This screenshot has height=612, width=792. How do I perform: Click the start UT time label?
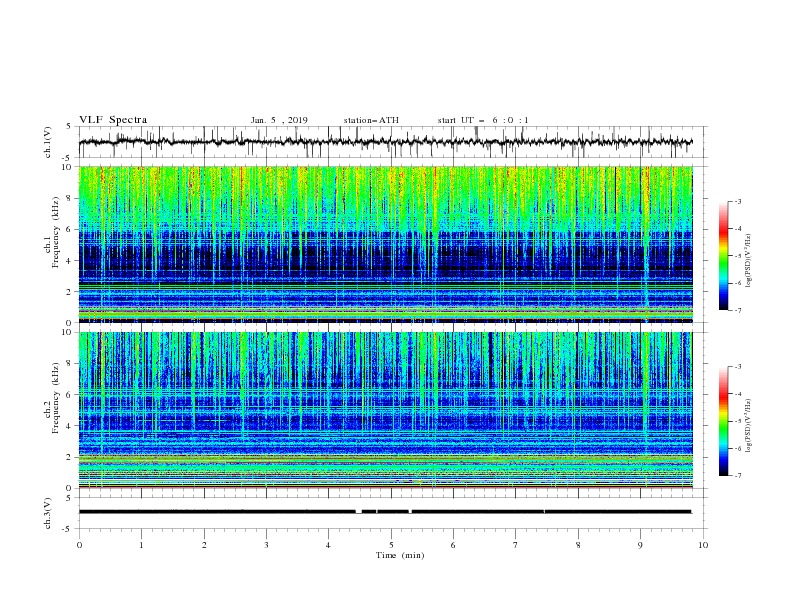click(x=483, y=120)
